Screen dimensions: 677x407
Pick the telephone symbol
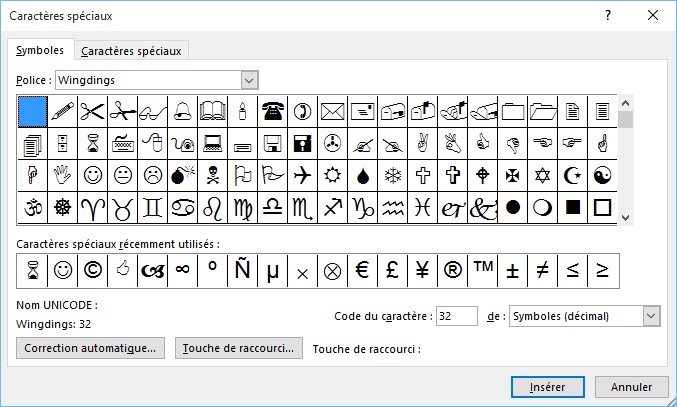tap(272, 110)
